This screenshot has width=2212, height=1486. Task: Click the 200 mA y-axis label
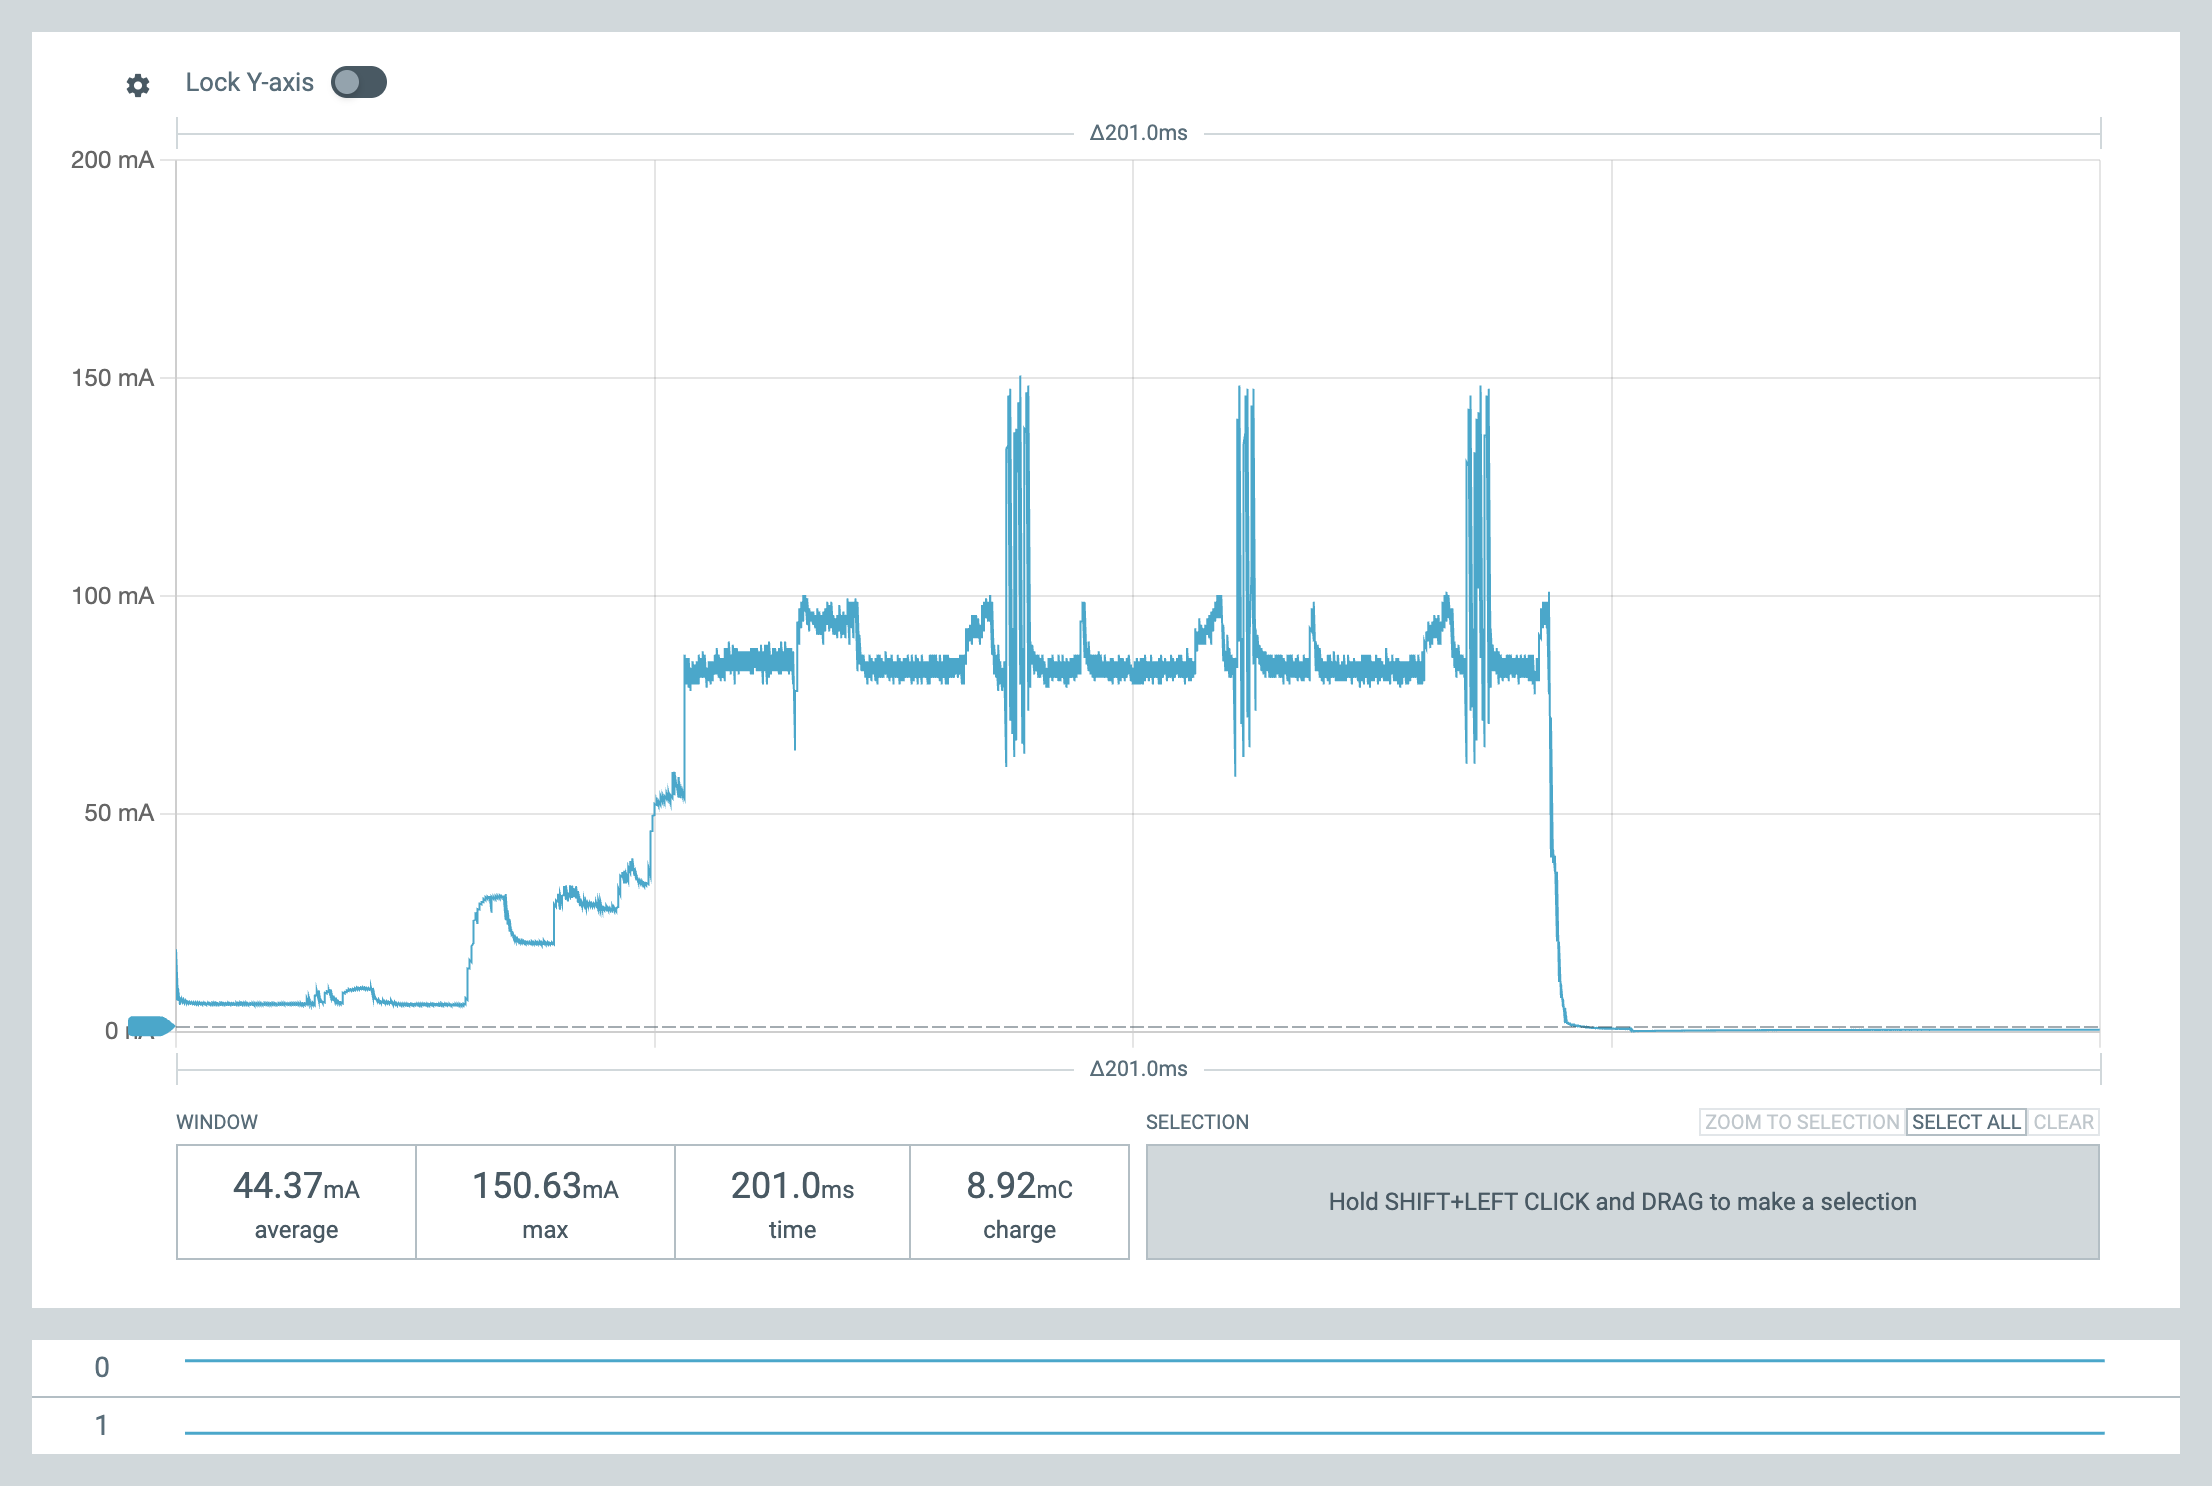112,160
